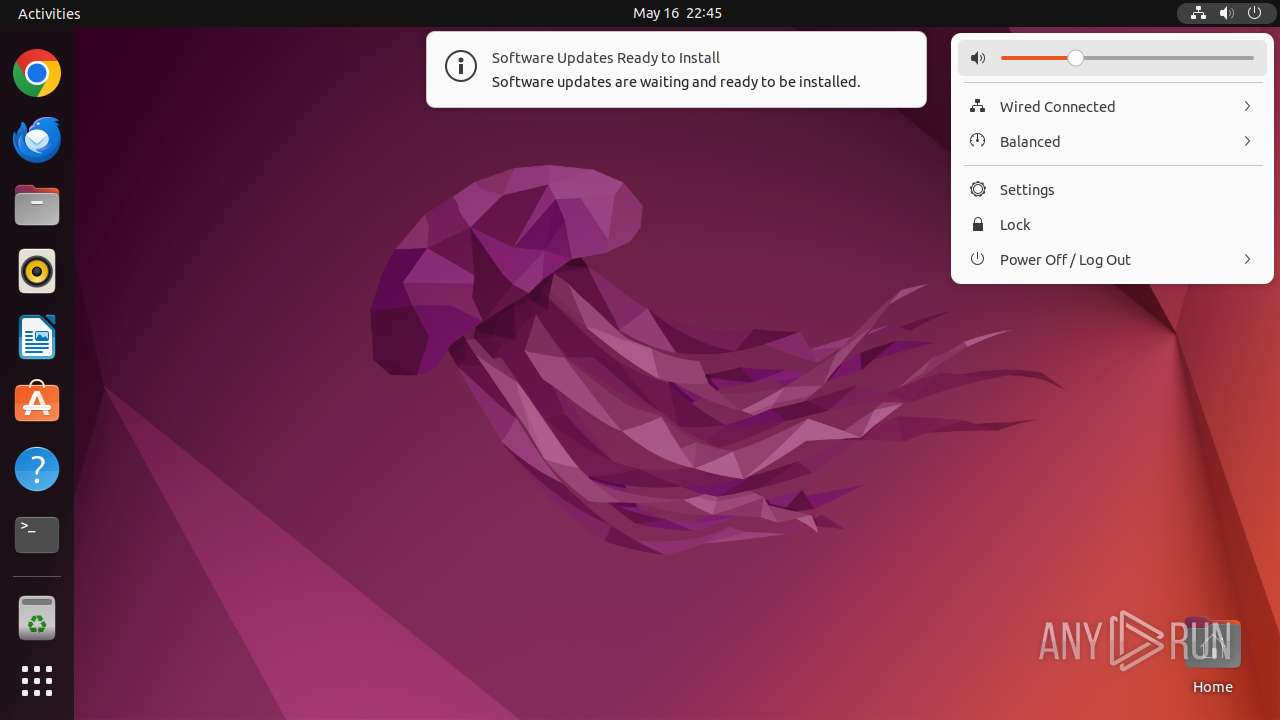Screen dimensions: 1280x720
Task: Open LibreOffice Writer from the dock
Action: [37, 337]
